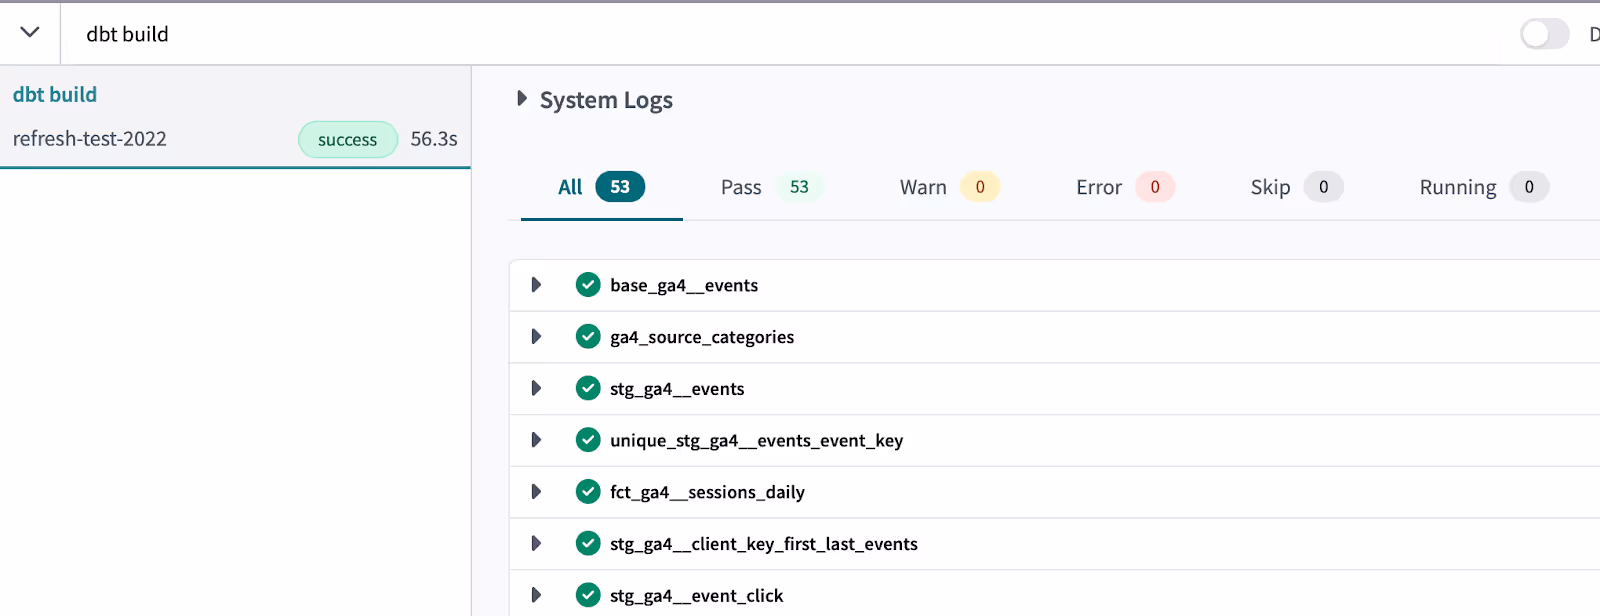
Task: Select the stg_ga4__client_key_first_last_events model name
Action: (x=764, y=545)
